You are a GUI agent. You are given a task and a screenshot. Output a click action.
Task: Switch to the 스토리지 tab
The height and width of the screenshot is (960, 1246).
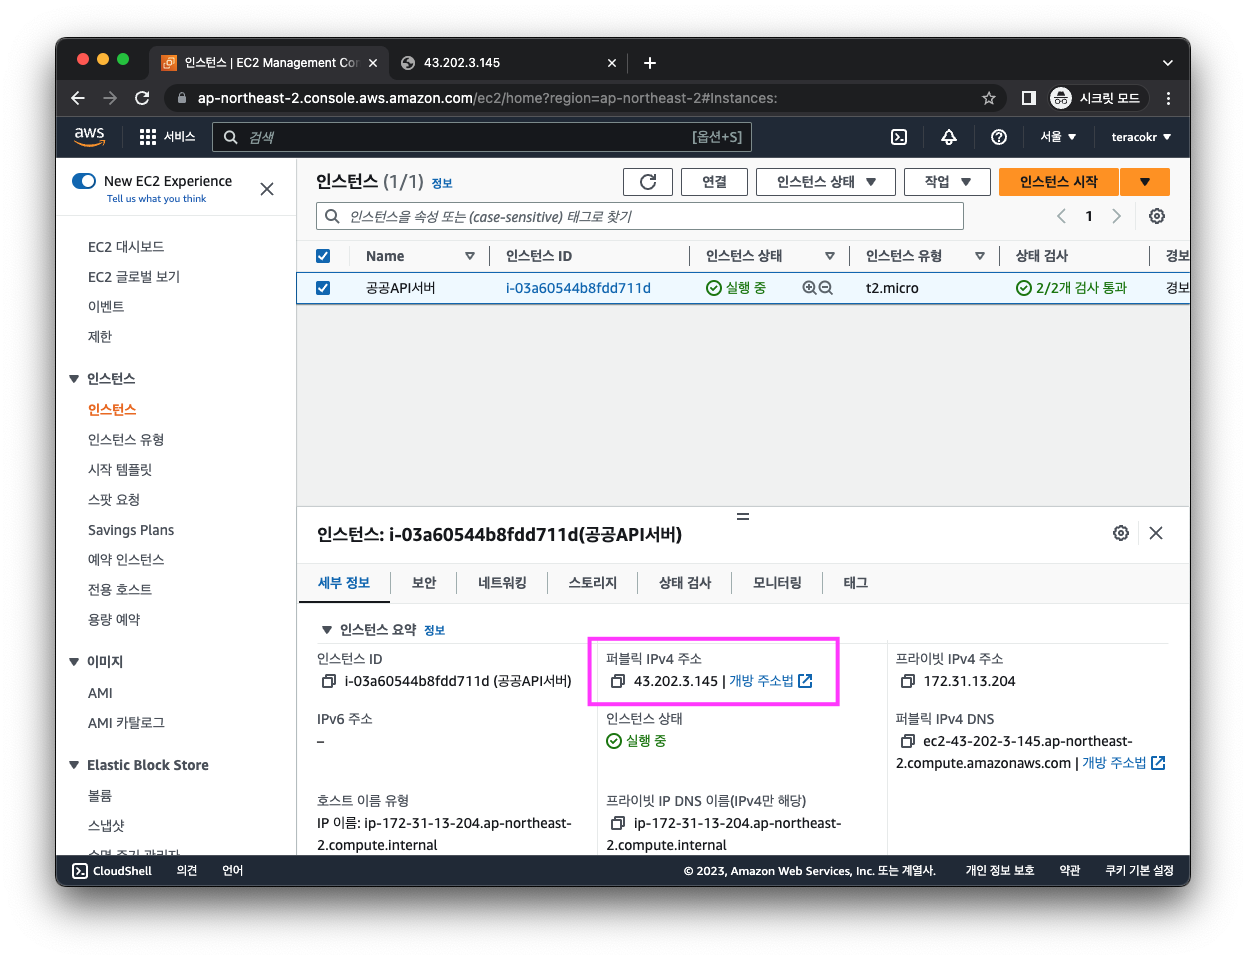593,583
